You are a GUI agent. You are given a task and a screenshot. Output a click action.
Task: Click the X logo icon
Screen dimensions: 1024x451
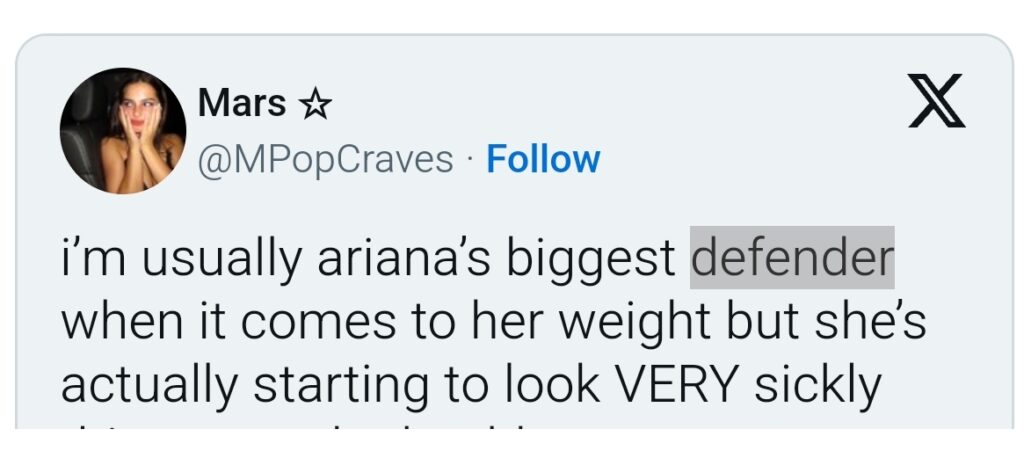pyautogui.click(x=936, y=101)
